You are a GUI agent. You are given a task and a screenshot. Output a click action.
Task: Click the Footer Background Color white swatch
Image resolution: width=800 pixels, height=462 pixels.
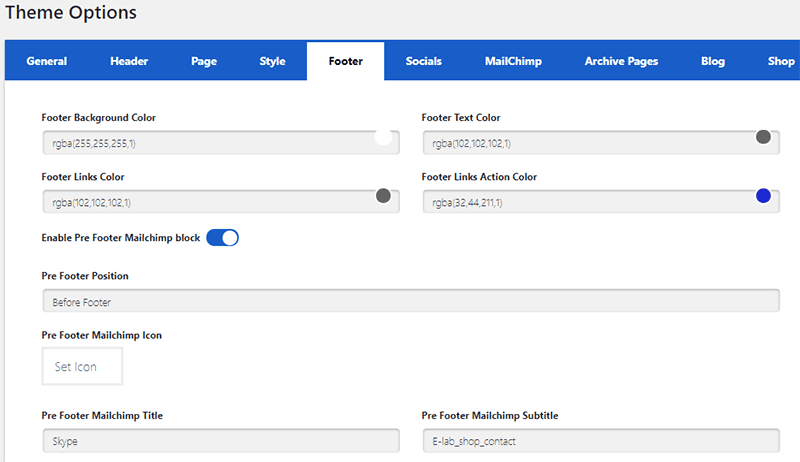383,137
